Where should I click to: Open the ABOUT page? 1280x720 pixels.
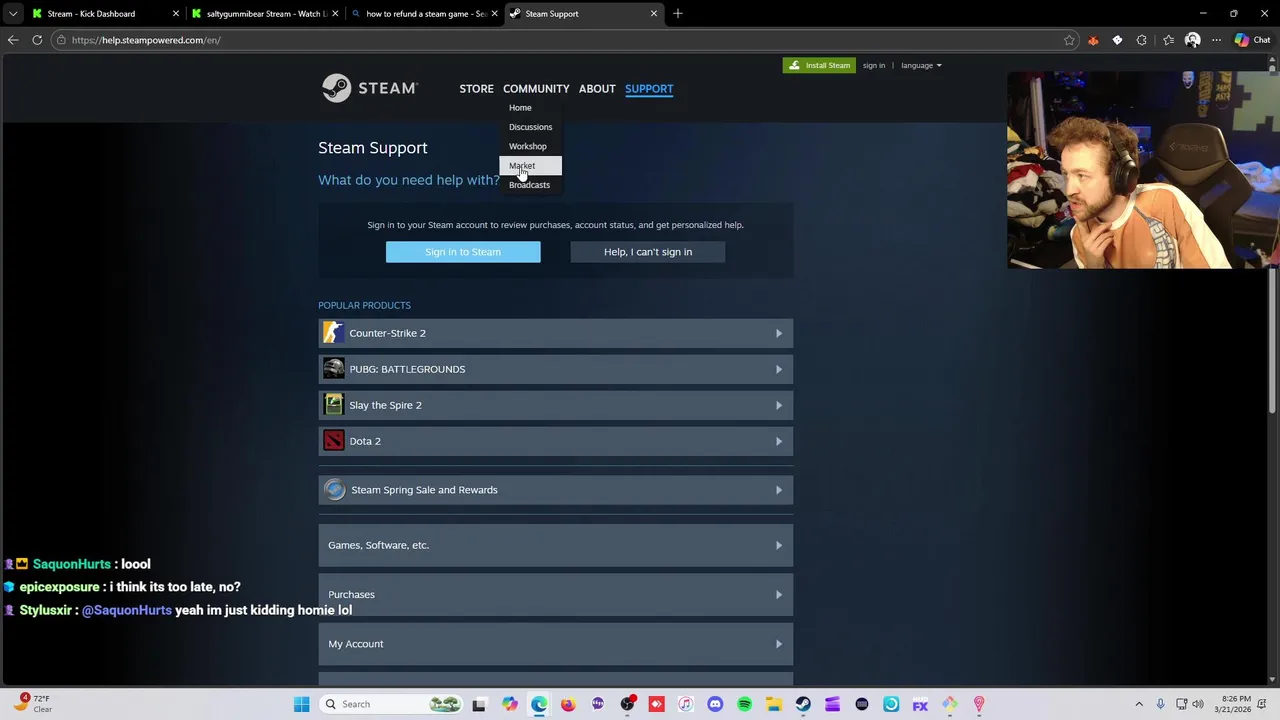coord(597,89)
